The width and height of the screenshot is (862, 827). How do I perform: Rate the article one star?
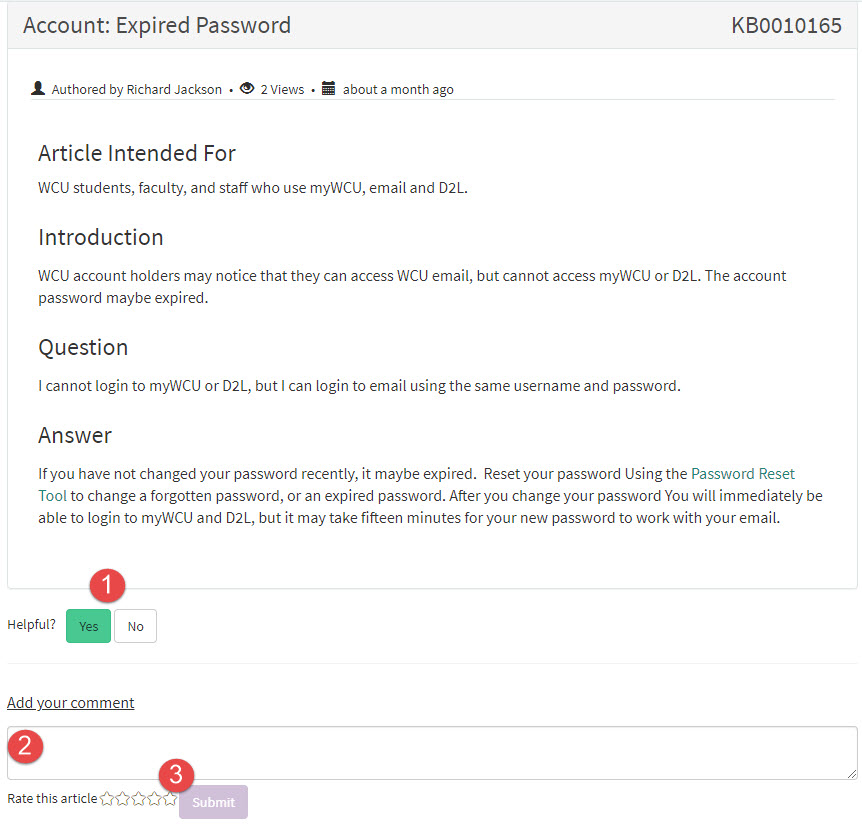pos(107,799)
